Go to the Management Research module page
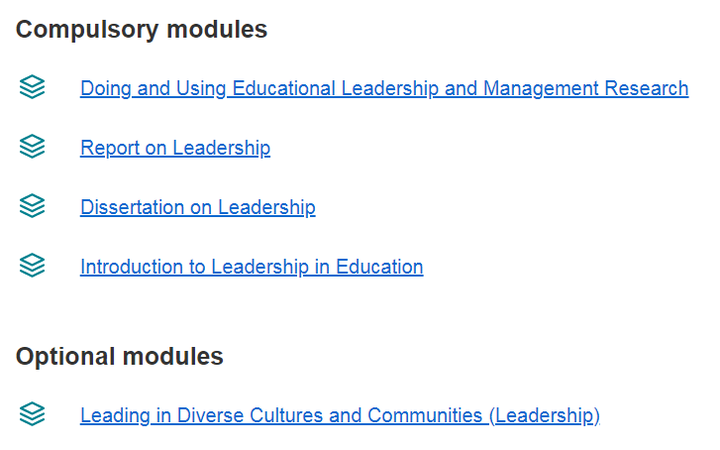 [x=384, y=89]
